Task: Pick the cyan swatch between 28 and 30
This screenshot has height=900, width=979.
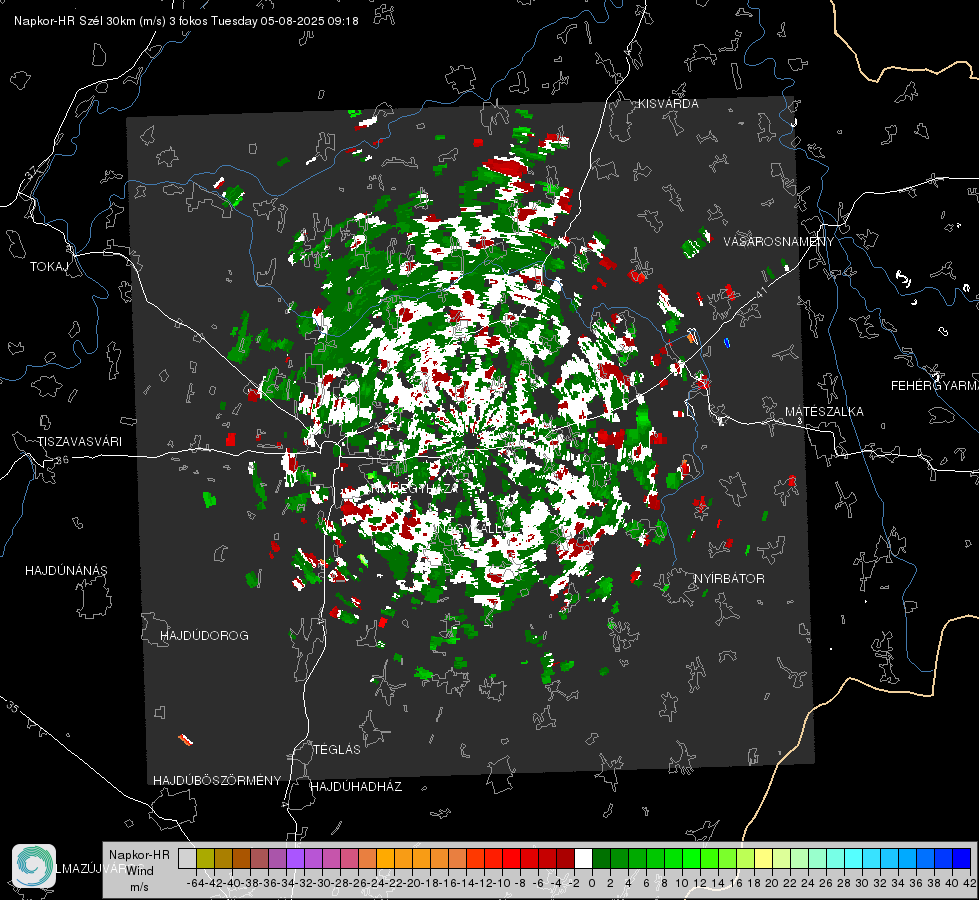Action: (853, 858)
